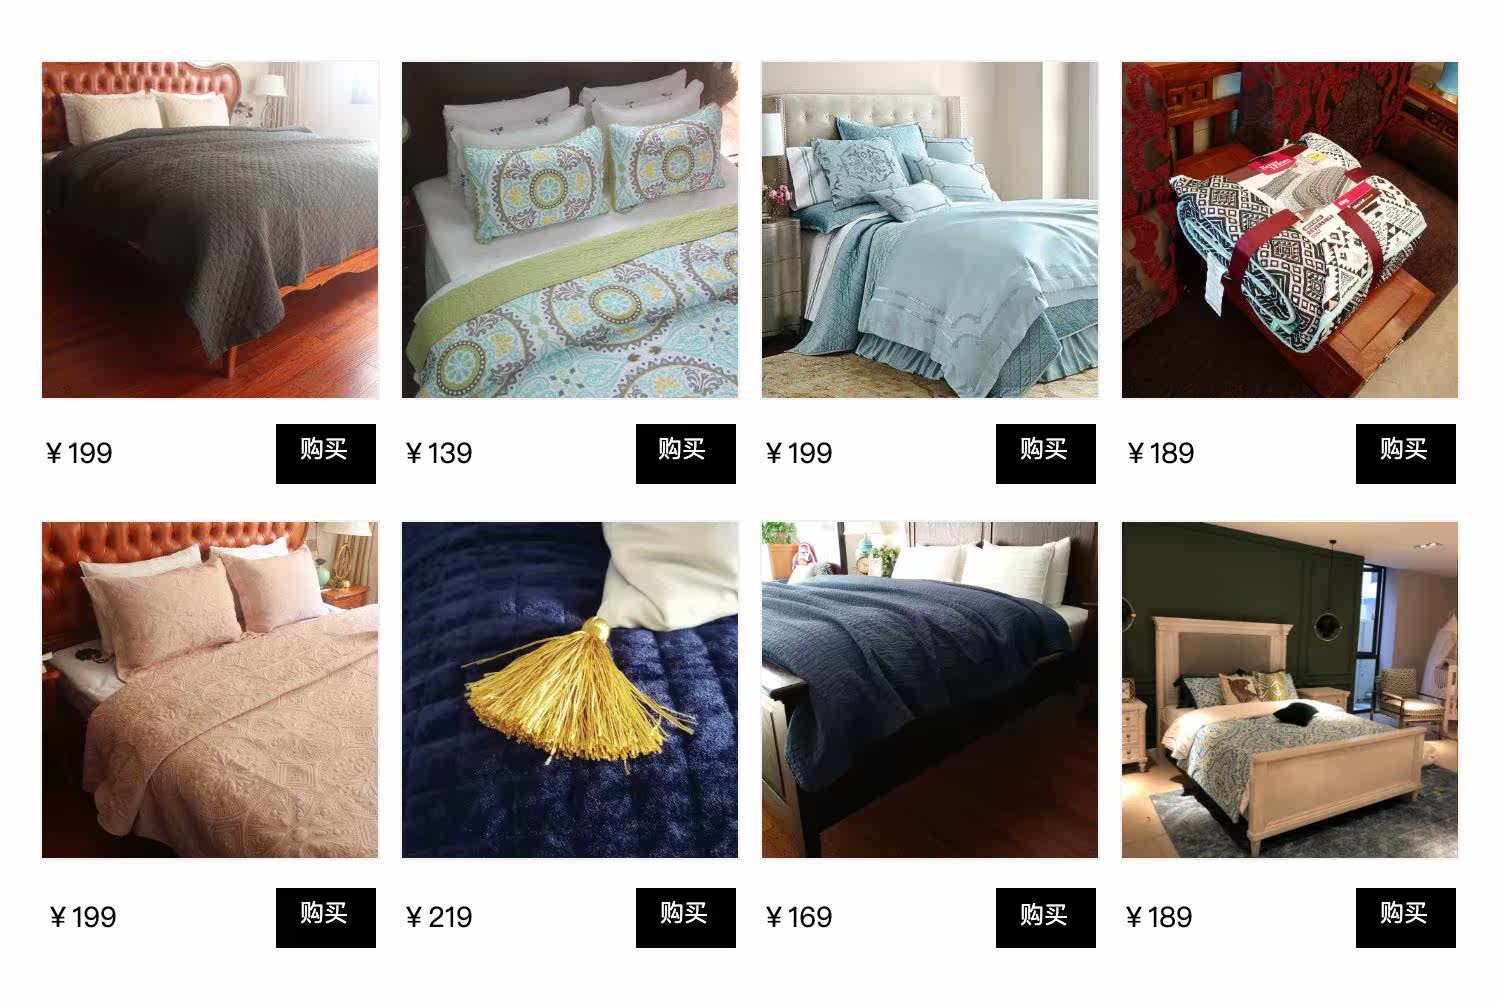Select the ¥169 price under navy coverlet

[799, 918]
